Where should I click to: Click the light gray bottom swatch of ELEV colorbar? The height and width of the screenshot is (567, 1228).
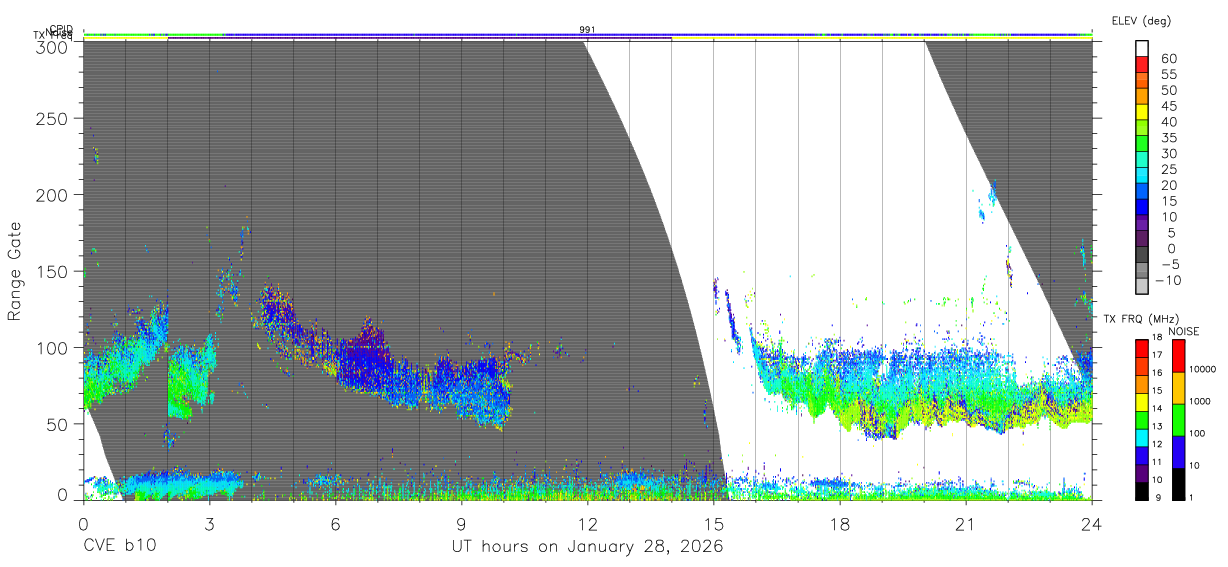click(x=1142, y=287)
